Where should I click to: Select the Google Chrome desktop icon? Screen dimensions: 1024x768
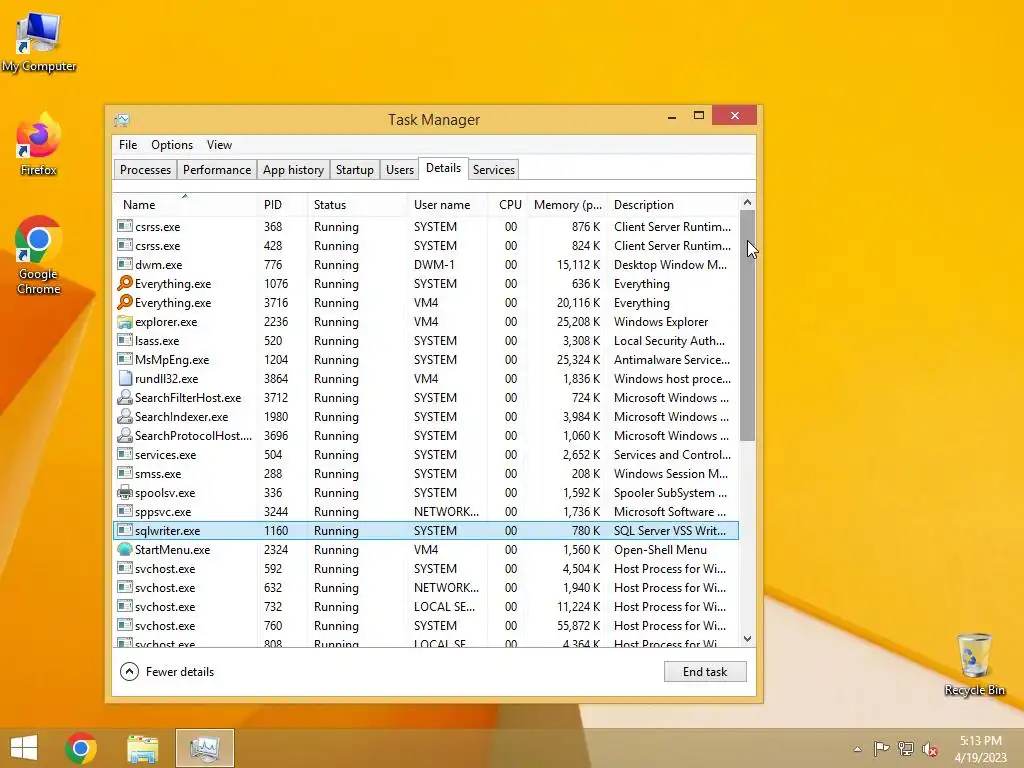[x=39, y=255]
